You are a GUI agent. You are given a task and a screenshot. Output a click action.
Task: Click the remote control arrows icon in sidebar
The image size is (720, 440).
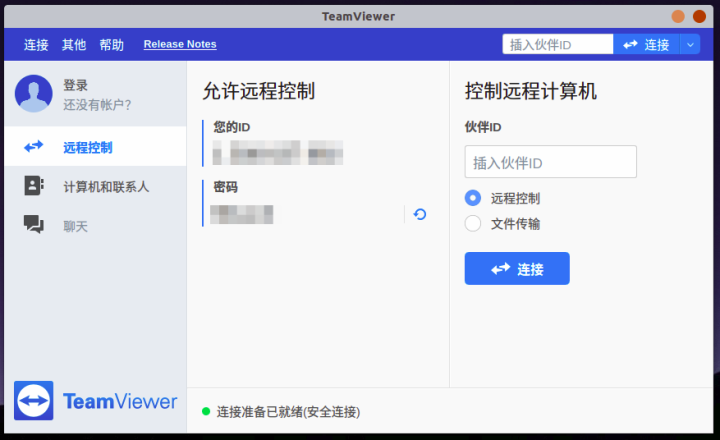click(34, 147)
